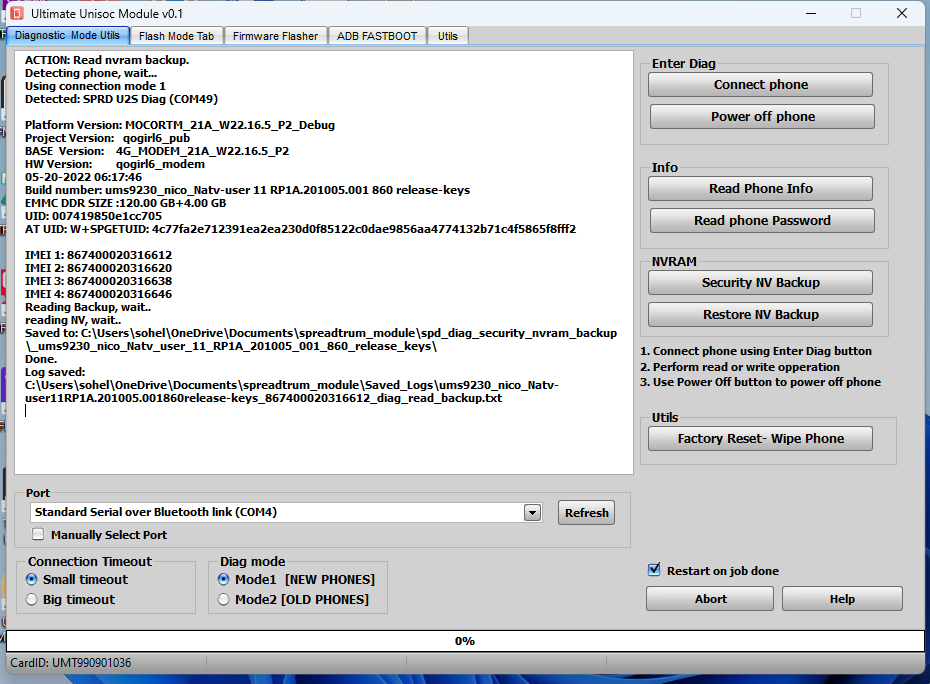Viewport: 930px width, 684px height.
Task: Switch to the Flash Mode Tab
Action: [x=176, y=36]
